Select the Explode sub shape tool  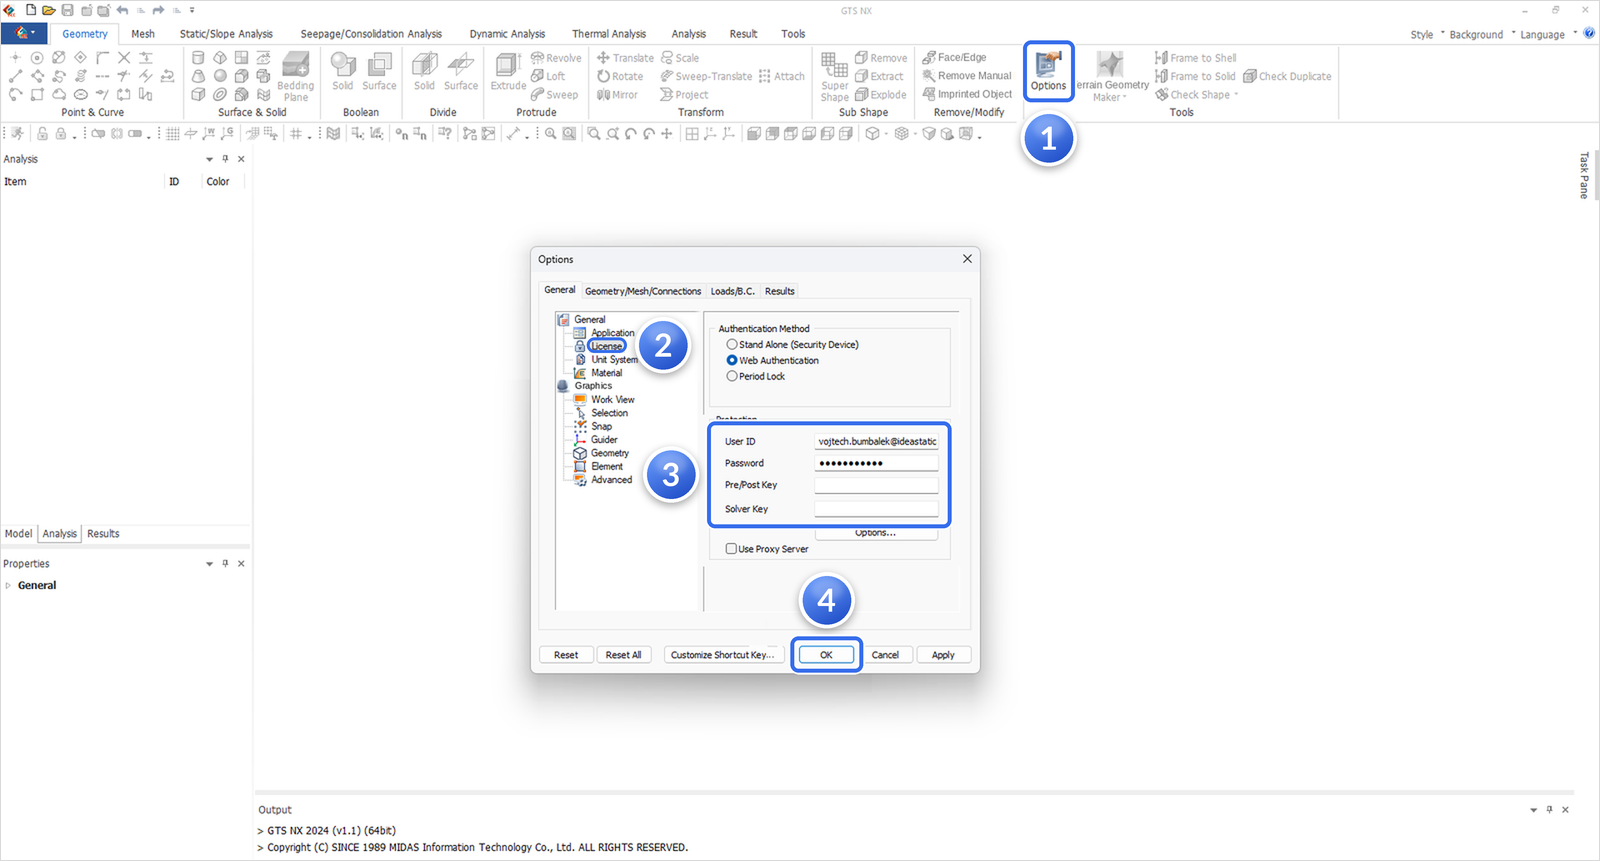881,95
